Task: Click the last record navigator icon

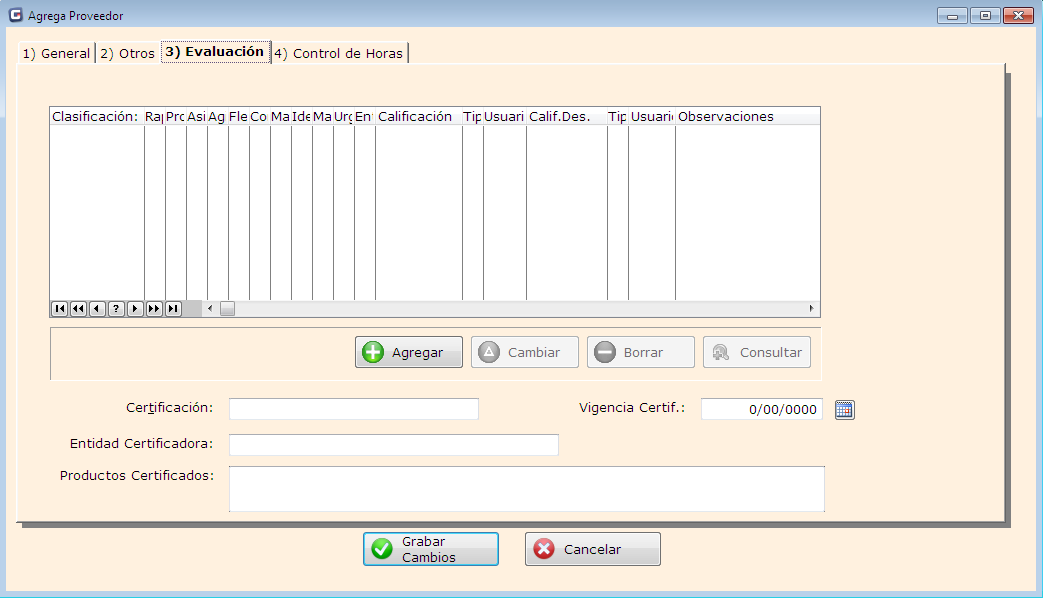Action: coord(172,308)
